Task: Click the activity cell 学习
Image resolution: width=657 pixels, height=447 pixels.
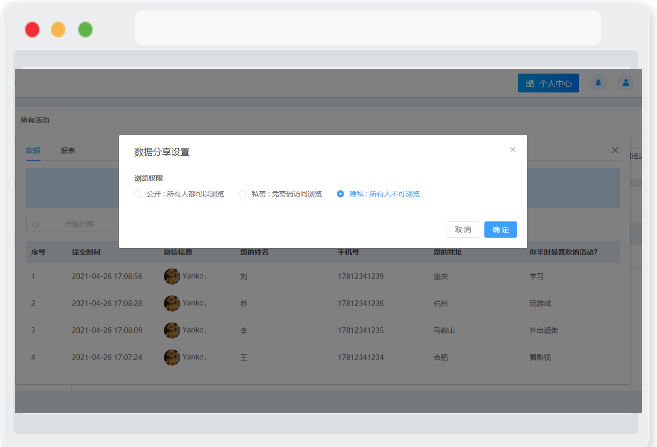Action: click(536, 276)
